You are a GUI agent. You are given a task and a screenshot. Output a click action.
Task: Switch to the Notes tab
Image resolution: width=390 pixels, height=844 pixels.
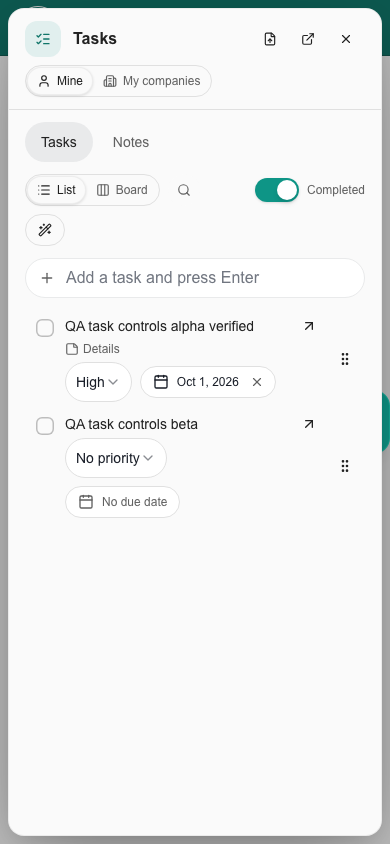point(131,142)
